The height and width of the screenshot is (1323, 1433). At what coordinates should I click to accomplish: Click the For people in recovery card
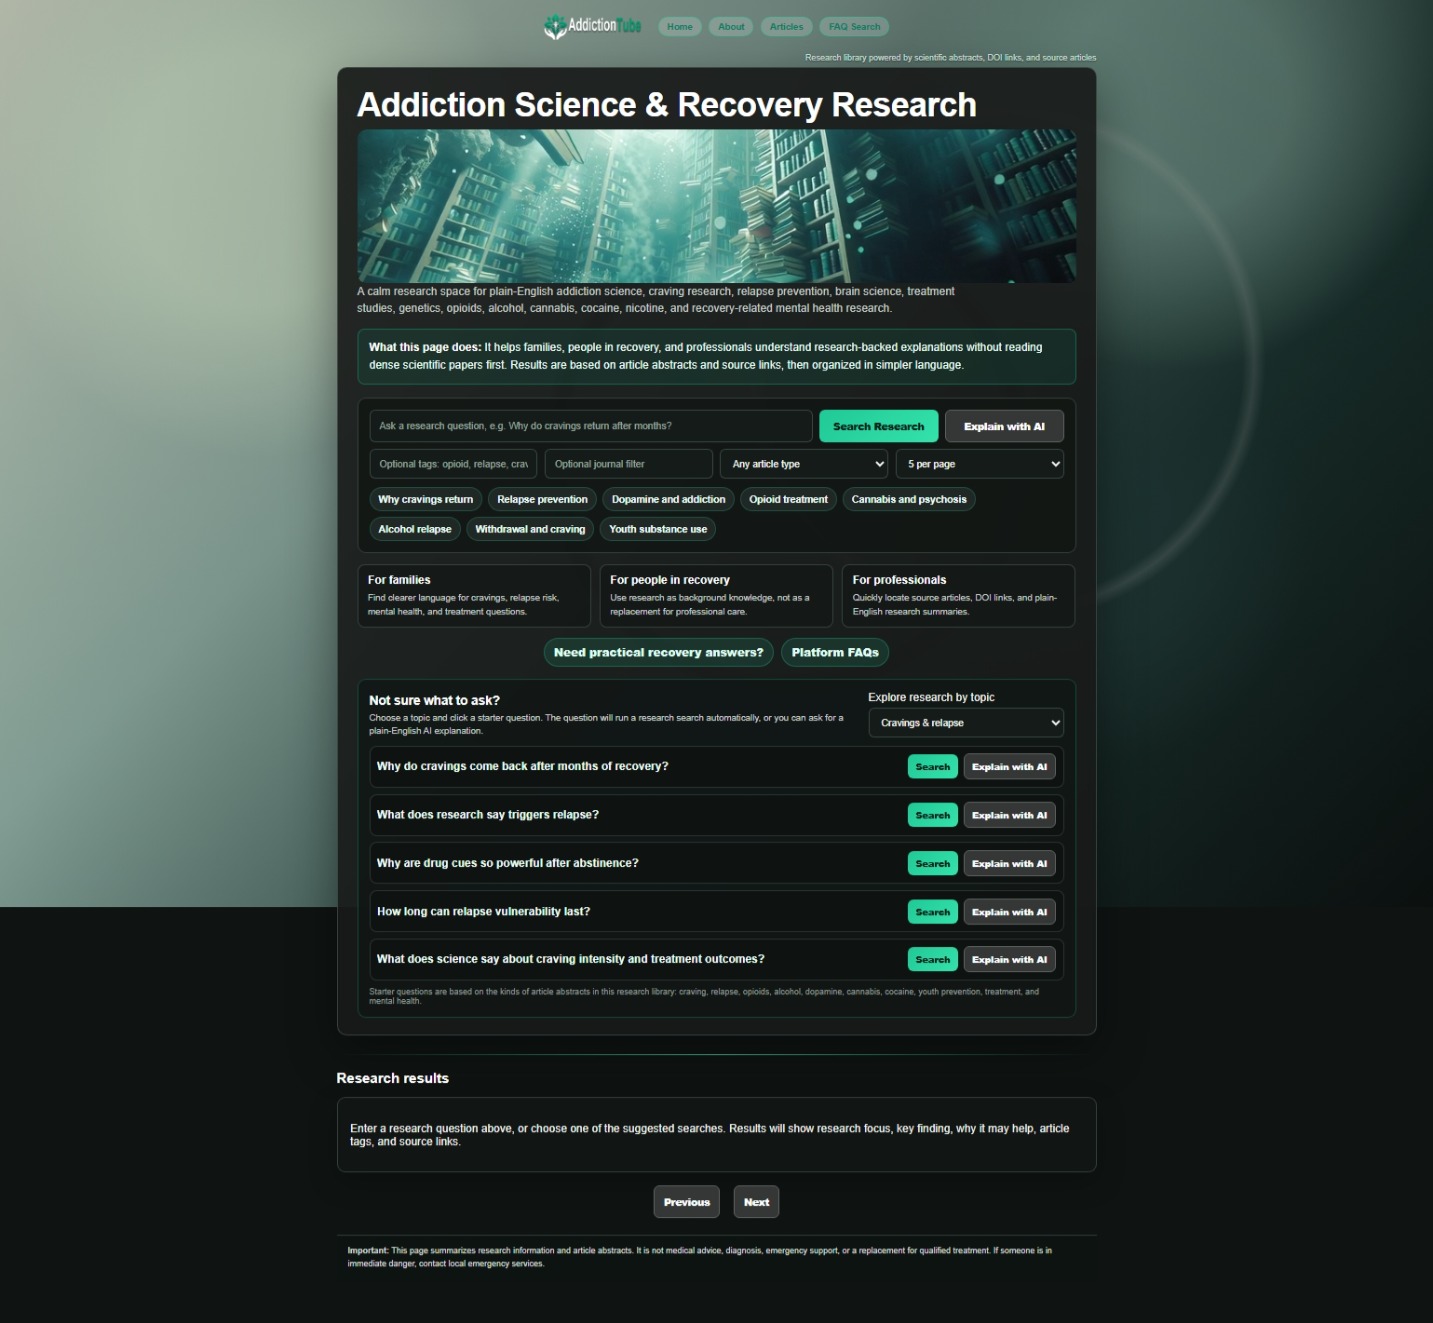(x=716, y=596)
